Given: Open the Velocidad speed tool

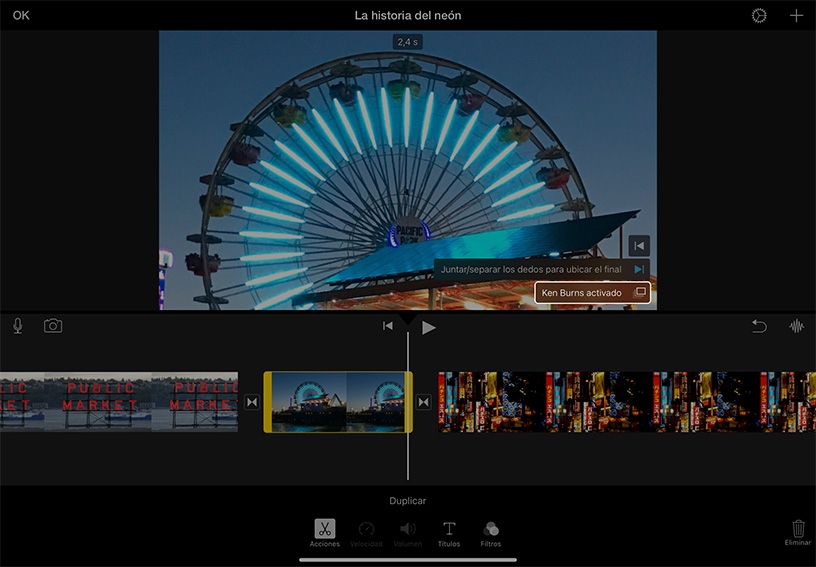Looking at the screenshot, I should (366, 534).
